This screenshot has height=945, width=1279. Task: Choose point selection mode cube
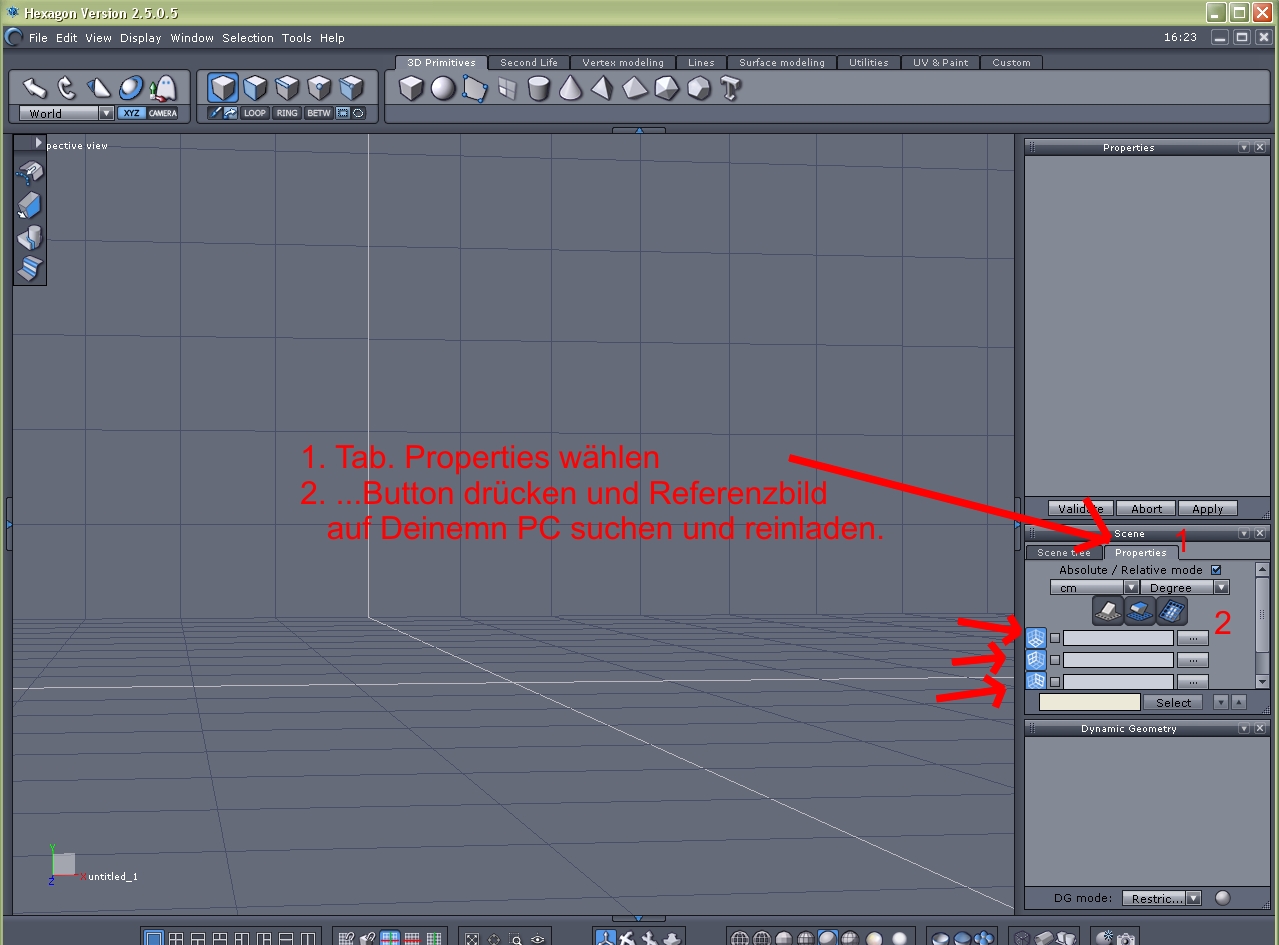coord(320,88)
